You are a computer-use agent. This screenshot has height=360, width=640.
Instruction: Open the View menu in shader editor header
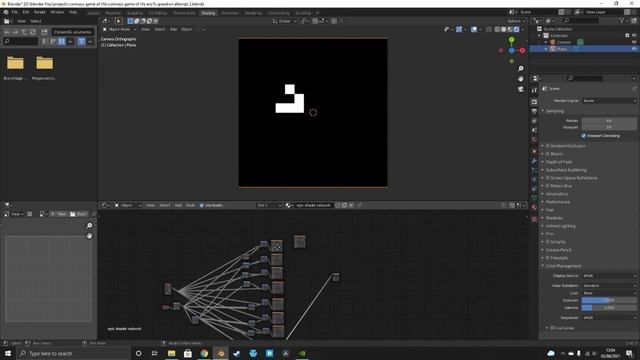[150, 205]
